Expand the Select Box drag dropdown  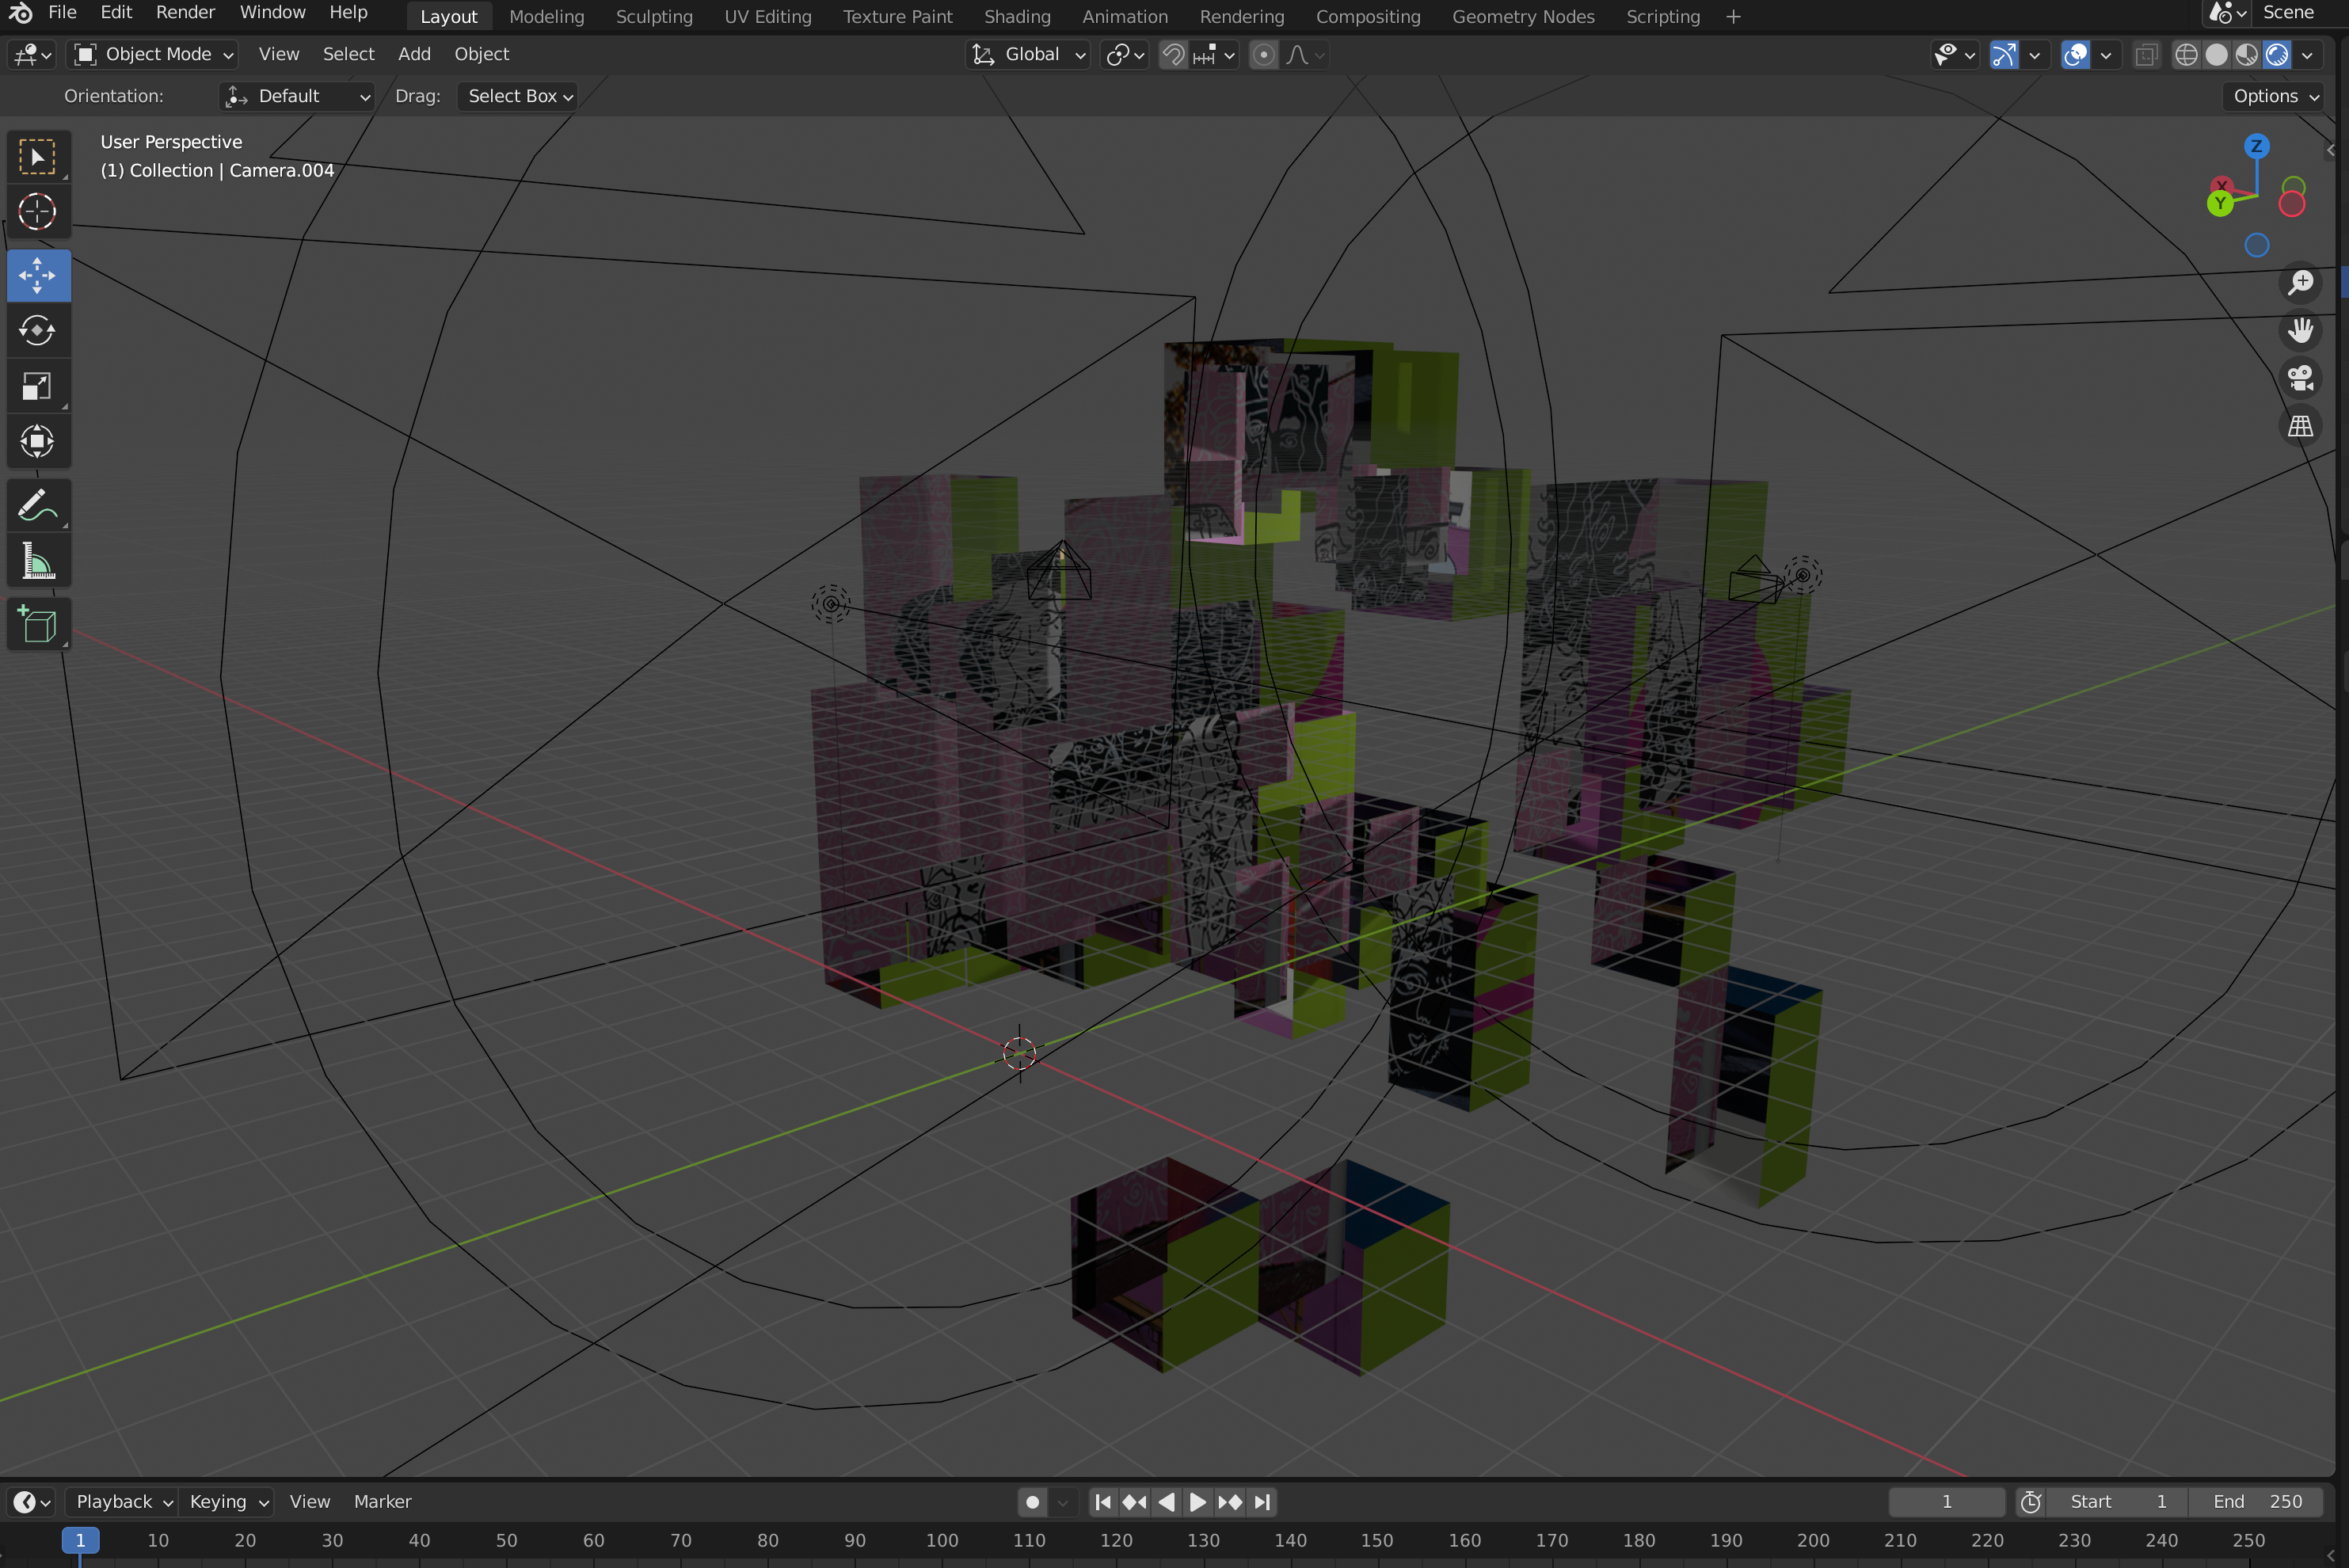point(518,96)
